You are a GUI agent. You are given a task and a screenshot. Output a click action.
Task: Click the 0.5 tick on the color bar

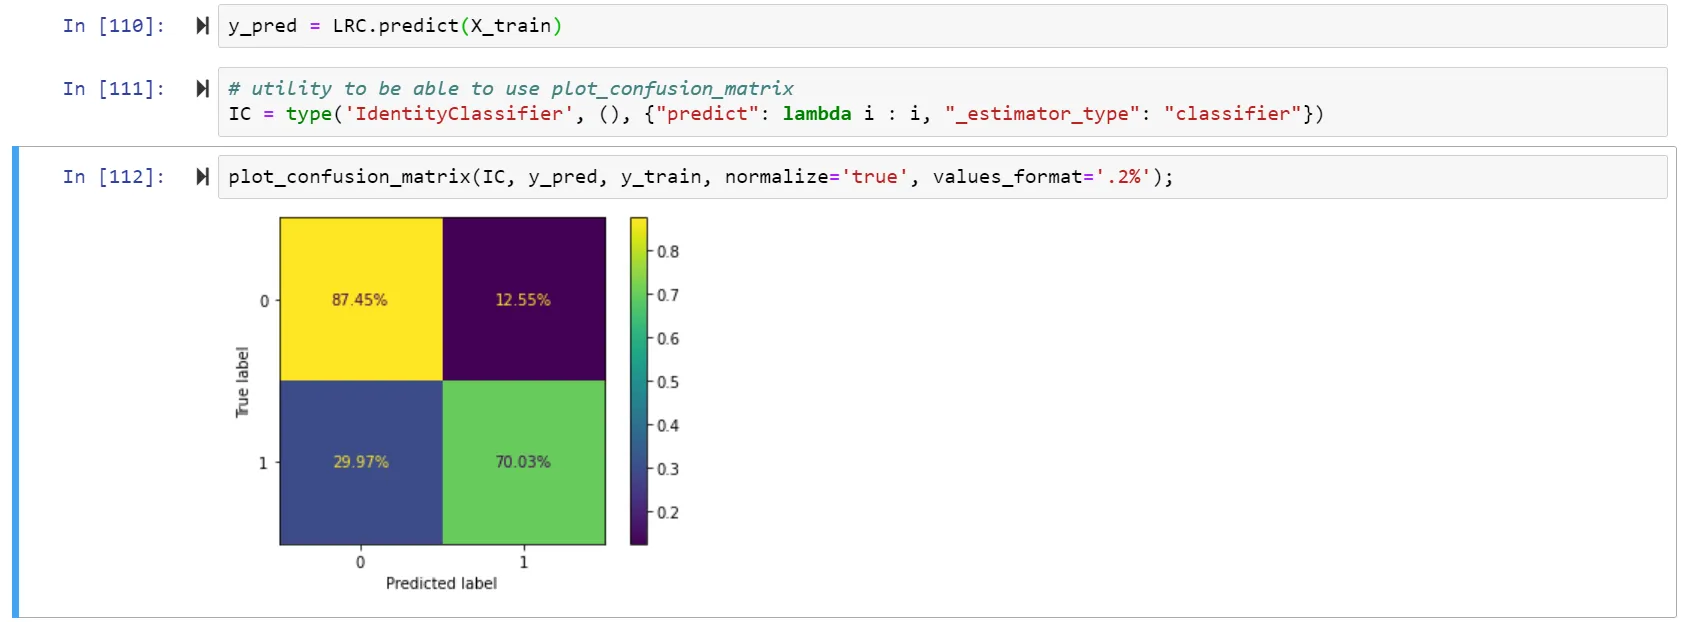668,382
